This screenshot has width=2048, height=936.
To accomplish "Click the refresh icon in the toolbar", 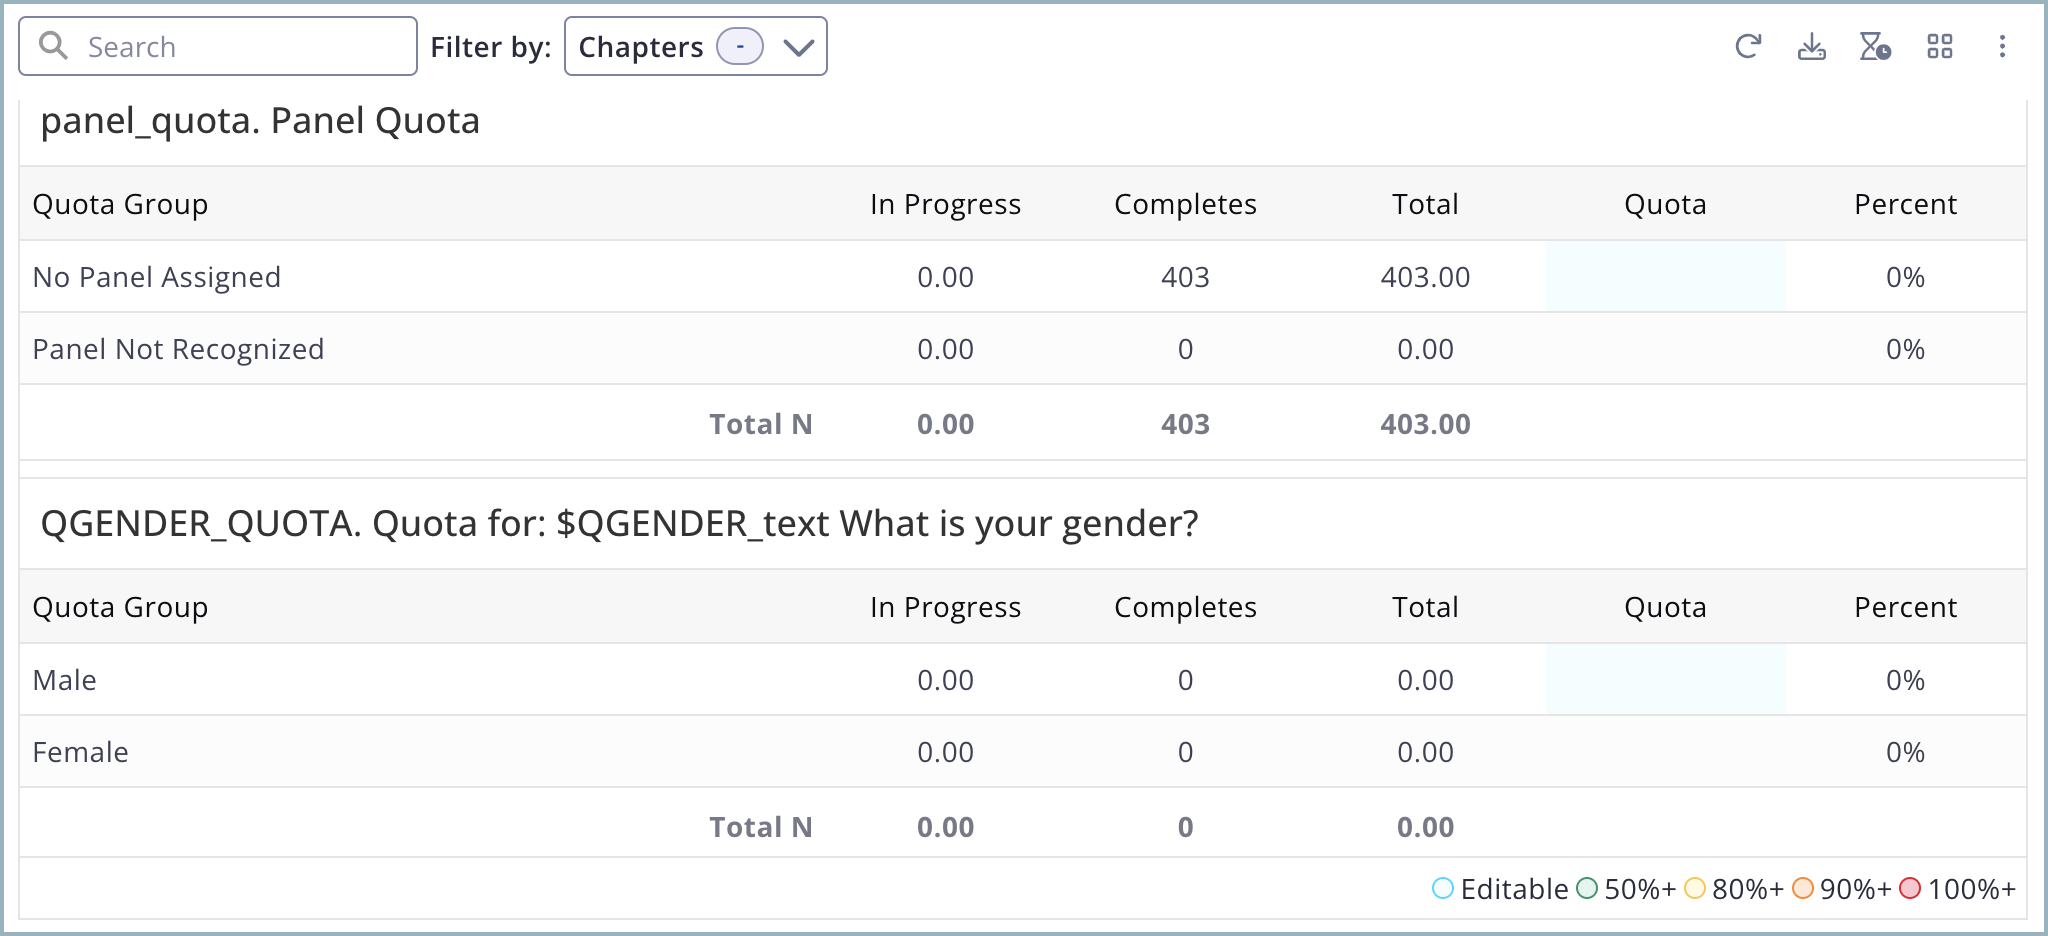I will (1748, 47).
